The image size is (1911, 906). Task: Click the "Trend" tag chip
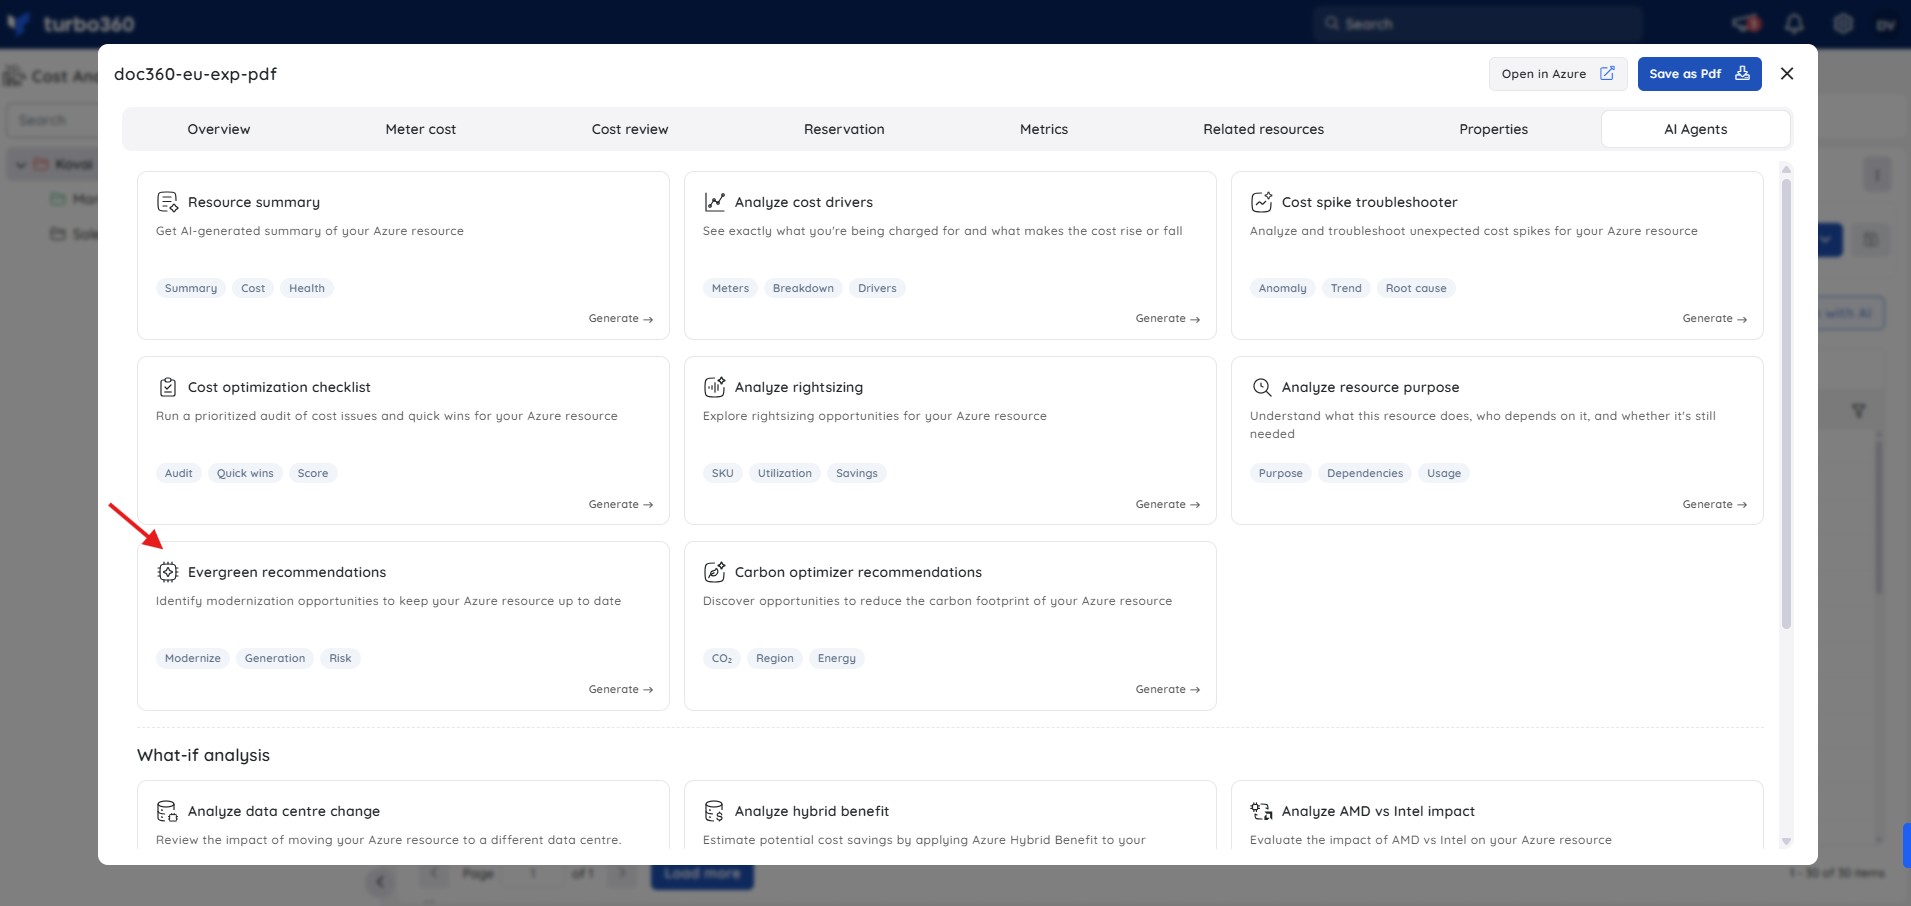1346,288
